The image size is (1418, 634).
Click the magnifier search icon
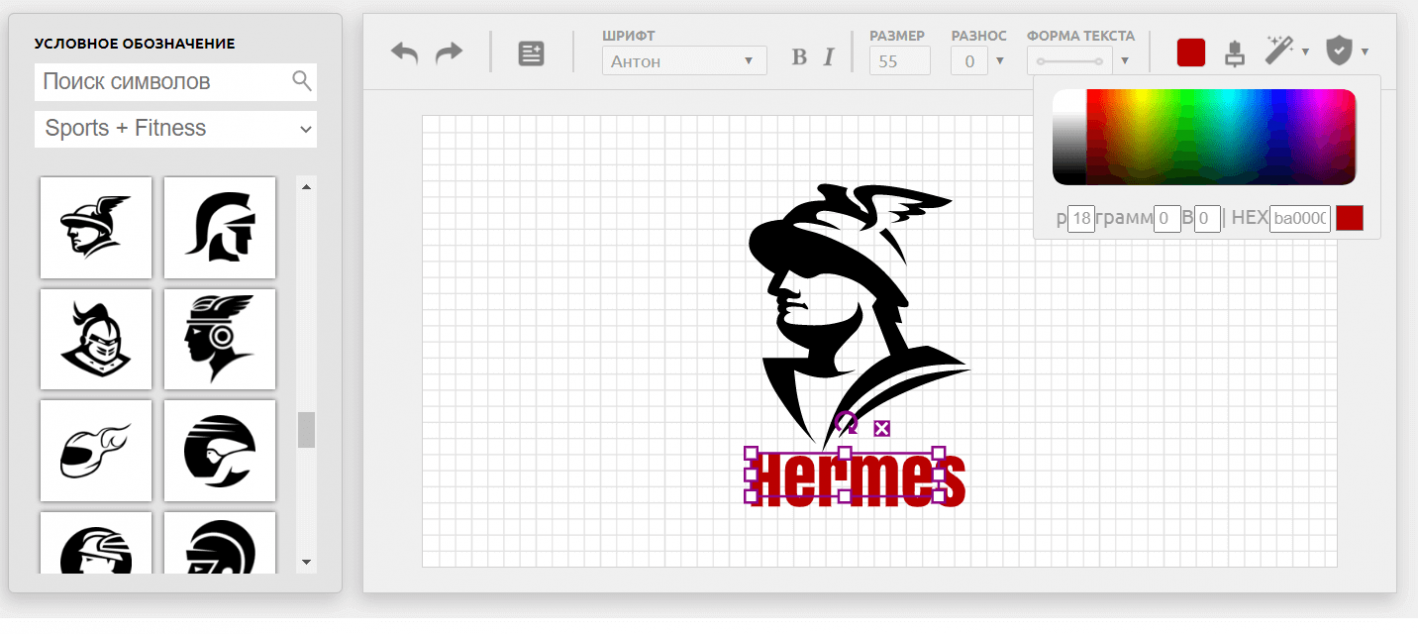[301, 82]
